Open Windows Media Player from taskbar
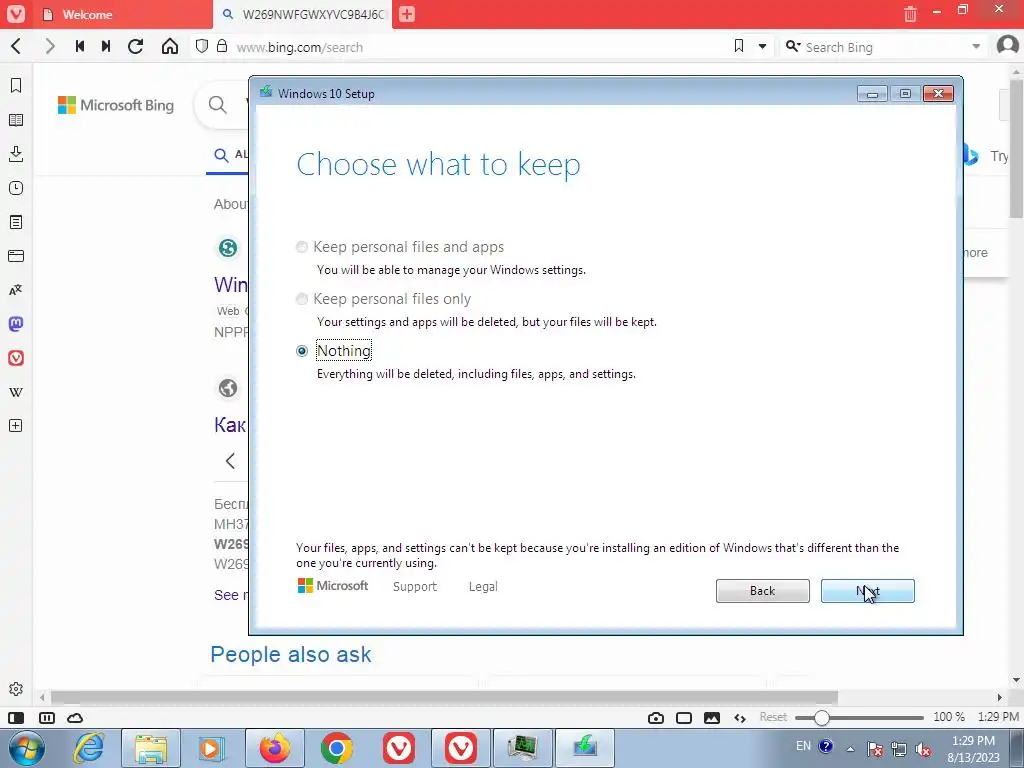This screenshot has height=768, width=1024. tap(213, 748)
